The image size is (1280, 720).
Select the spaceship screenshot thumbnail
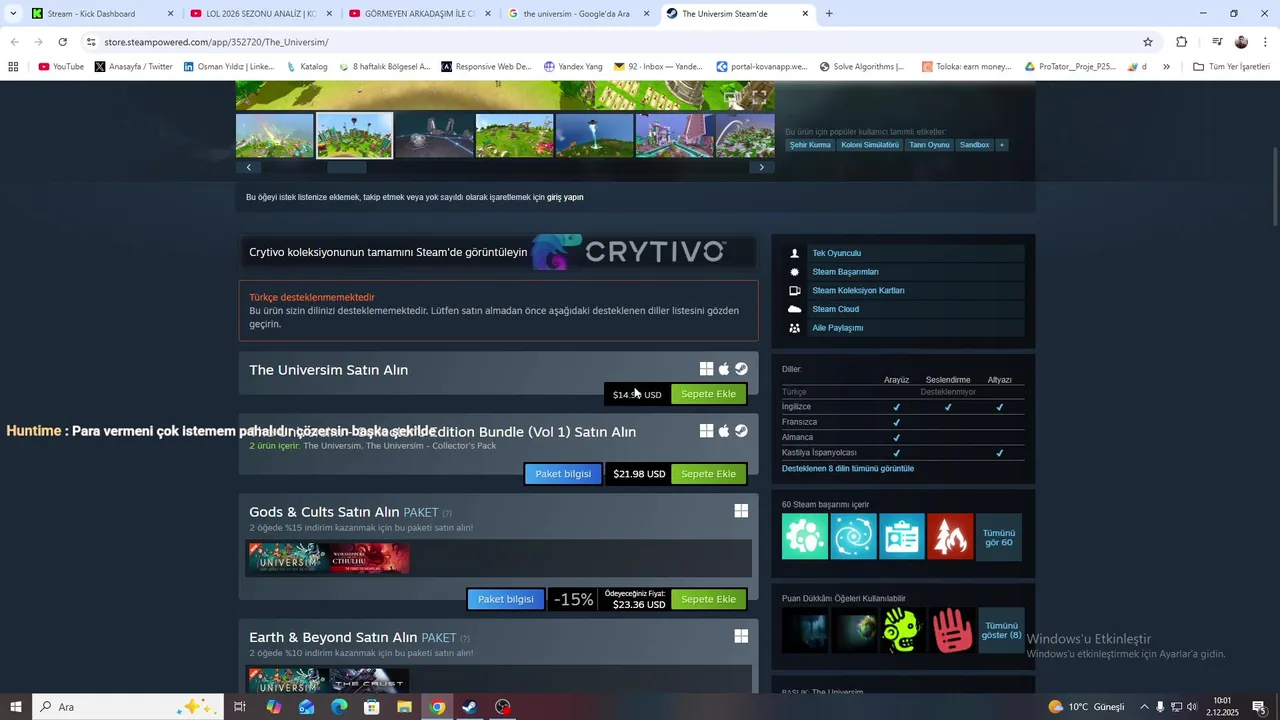(x=435, y=135)
